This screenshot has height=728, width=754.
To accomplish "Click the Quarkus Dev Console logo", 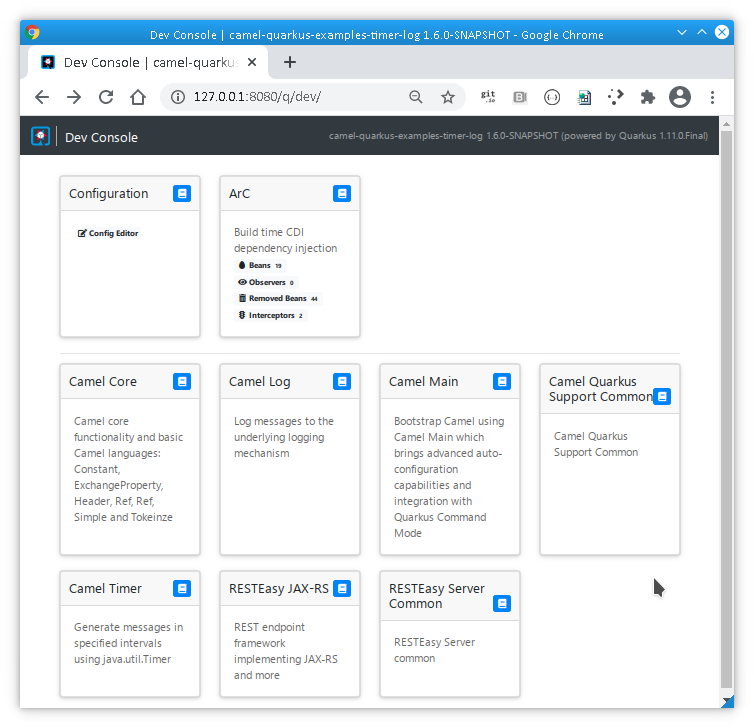I will pyautogui.click(x=40, y=137).
